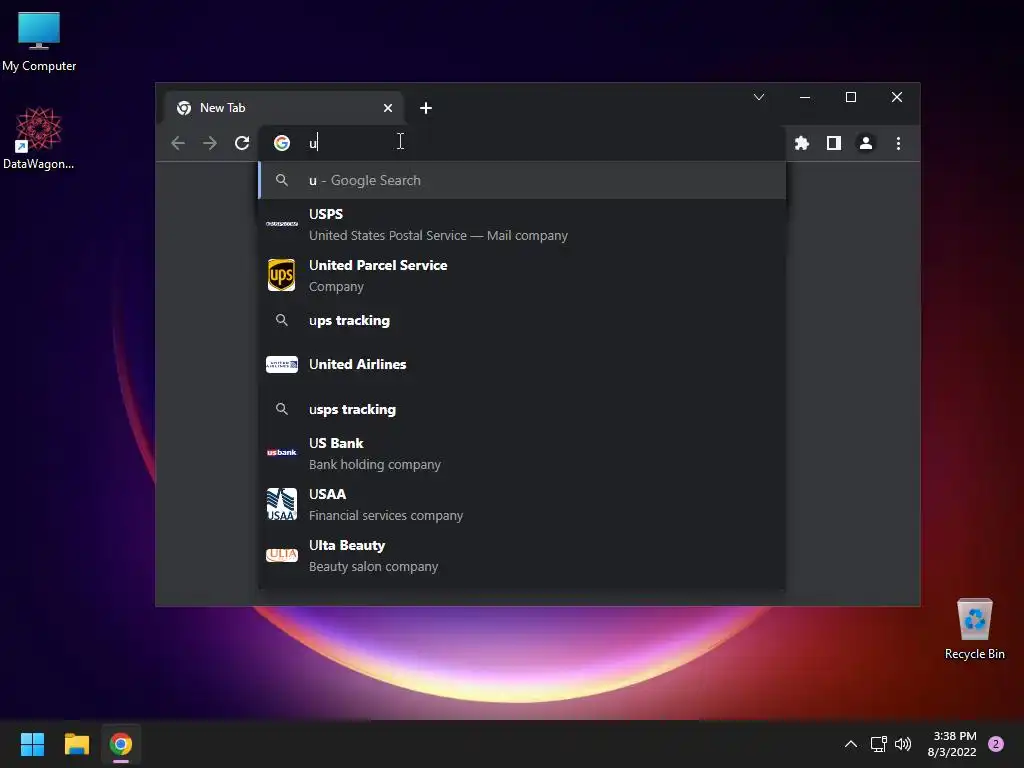Click Chrome icon in taskbar
The image size is (1024, 768).
121,744
